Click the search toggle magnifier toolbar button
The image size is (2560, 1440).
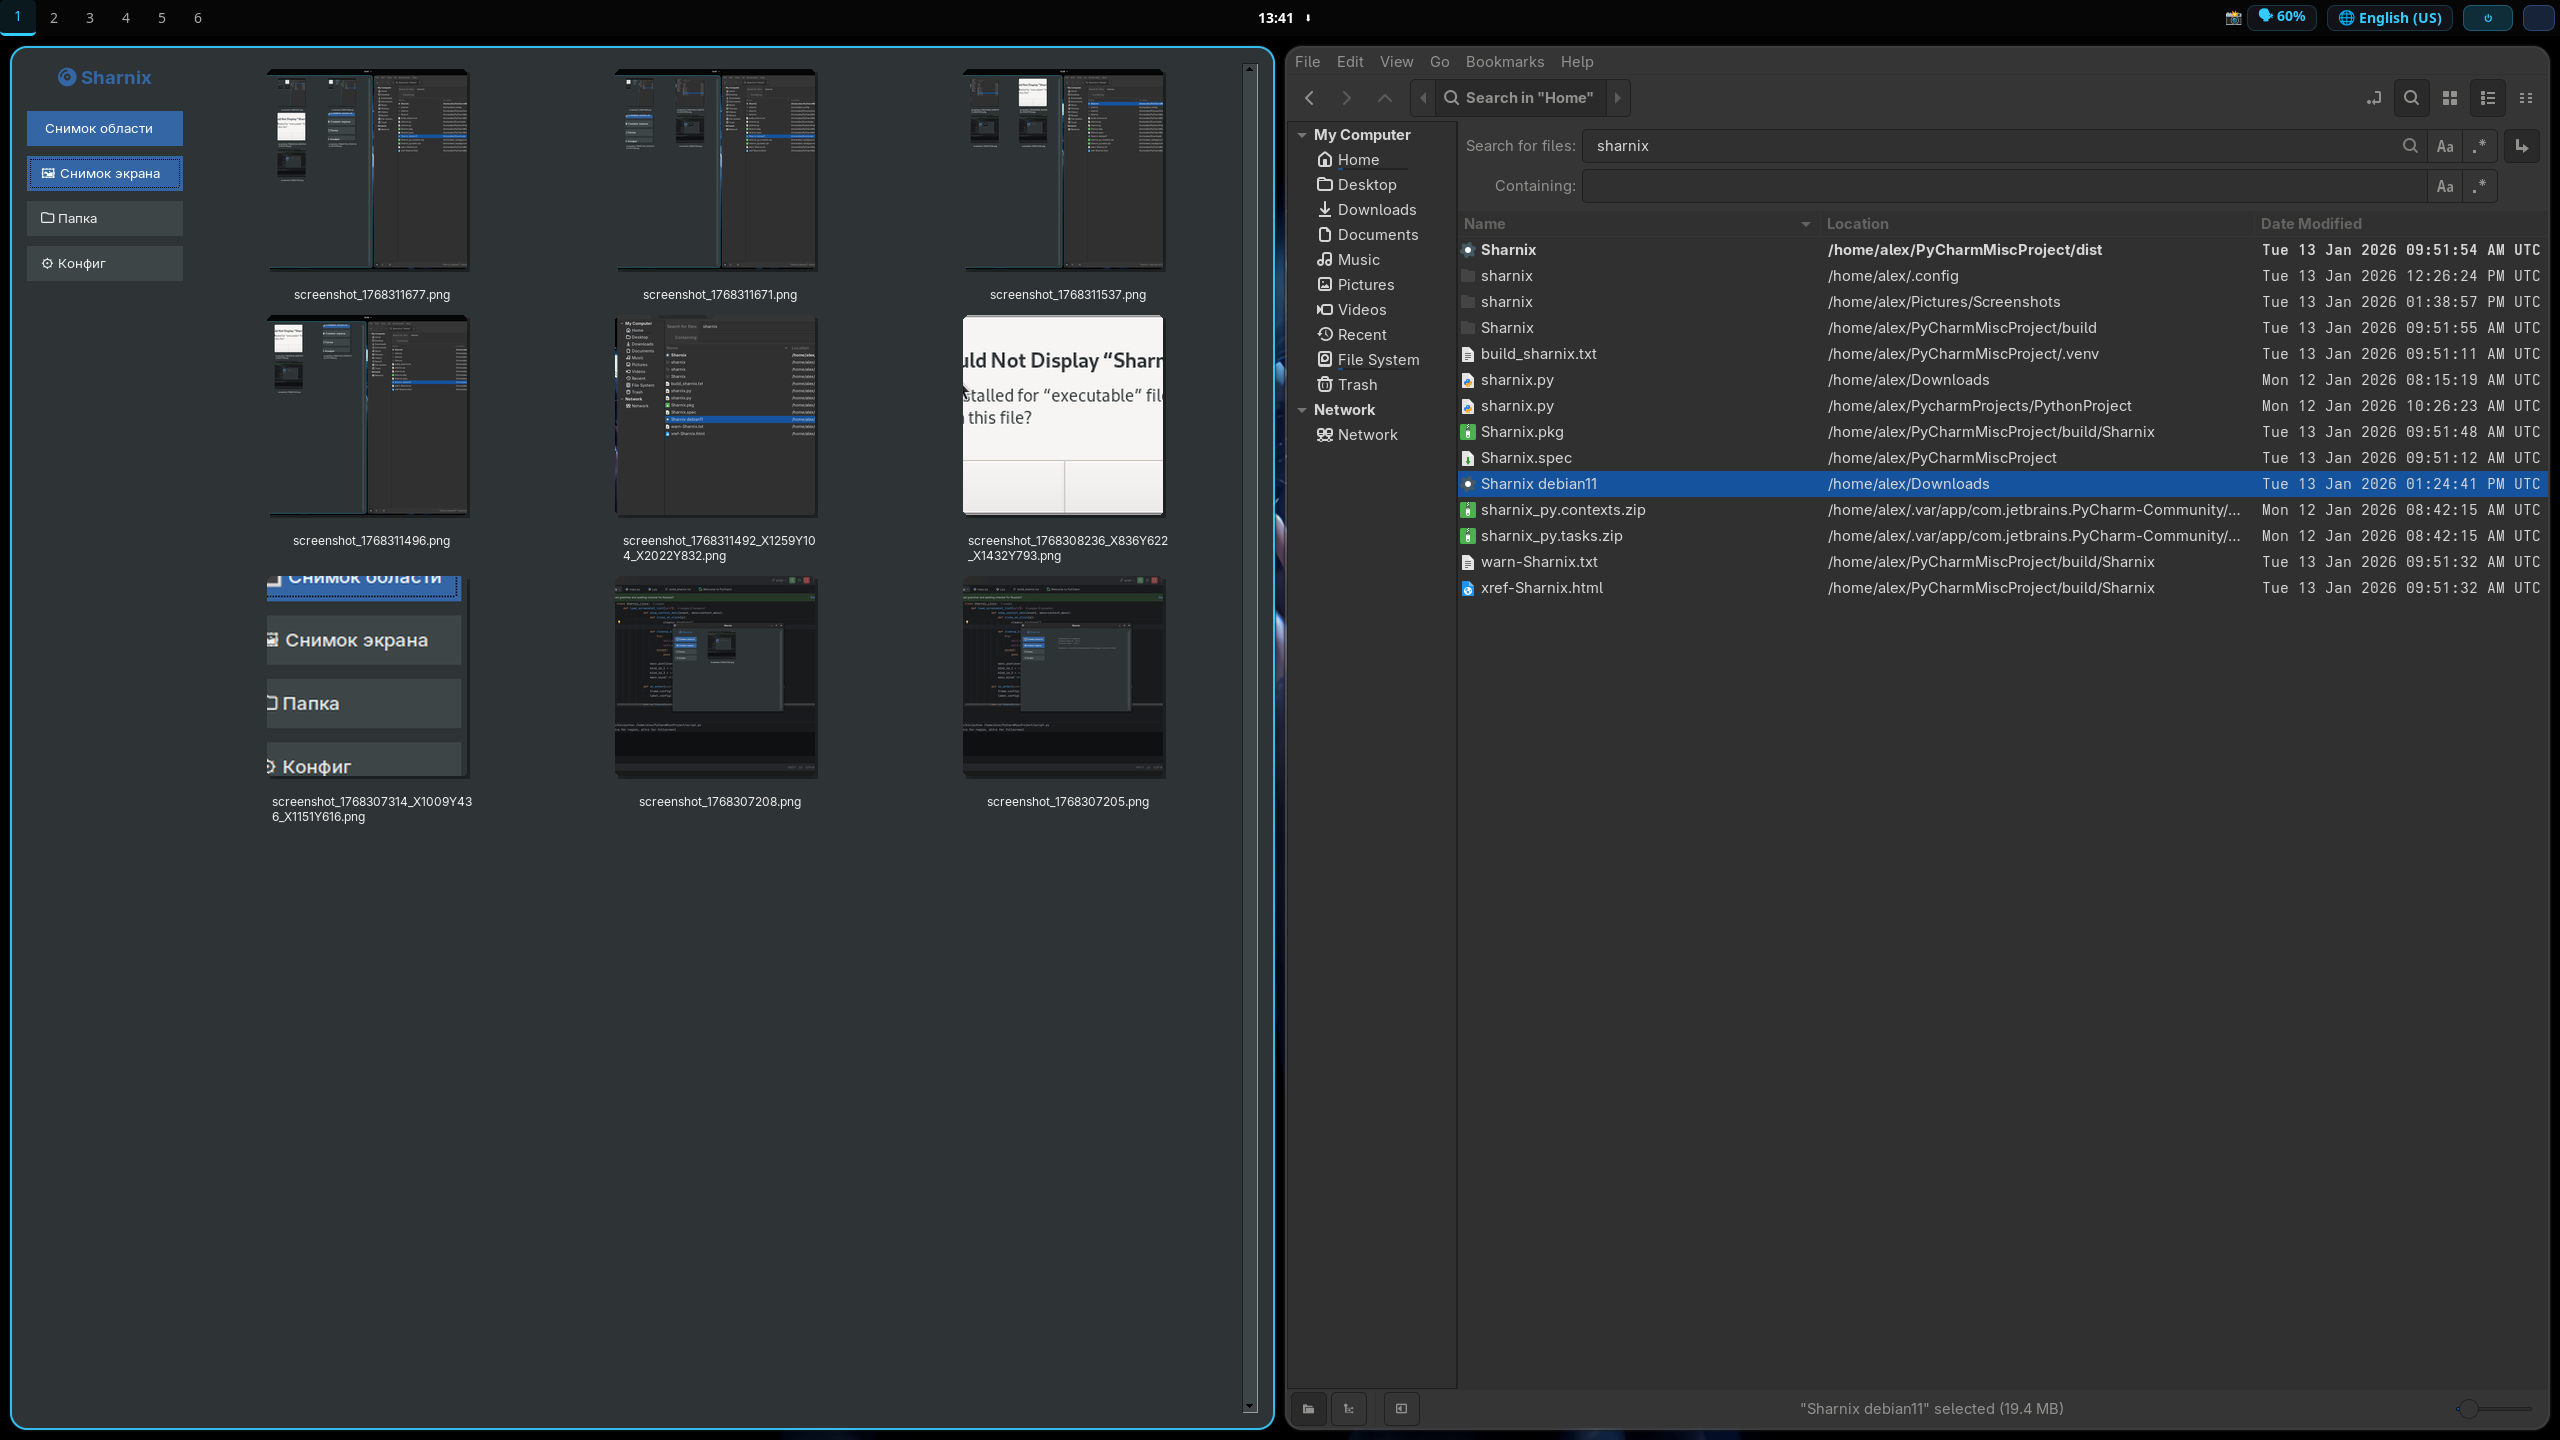[x=2411, y=98]
